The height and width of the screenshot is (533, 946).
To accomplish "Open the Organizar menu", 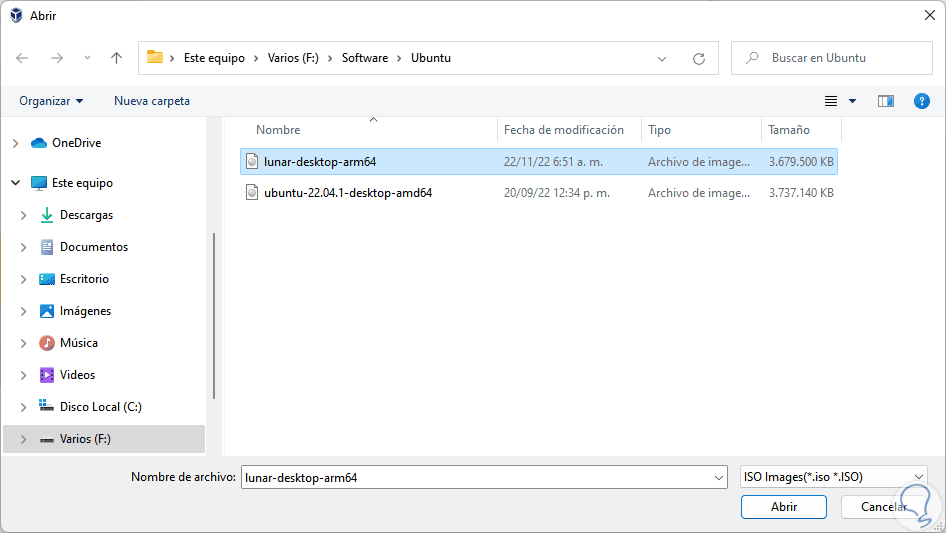I will pos(51,101).
